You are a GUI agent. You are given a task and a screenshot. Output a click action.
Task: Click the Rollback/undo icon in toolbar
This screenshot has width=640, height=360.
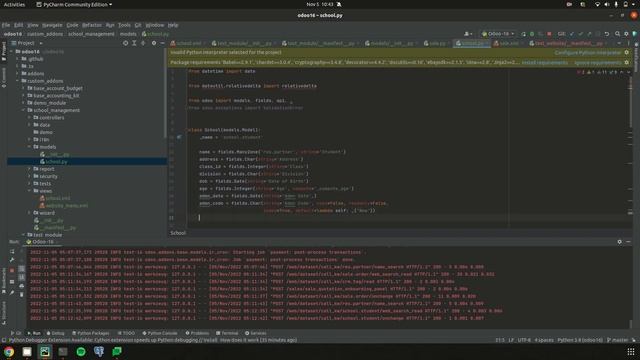(x=607, y=34)
